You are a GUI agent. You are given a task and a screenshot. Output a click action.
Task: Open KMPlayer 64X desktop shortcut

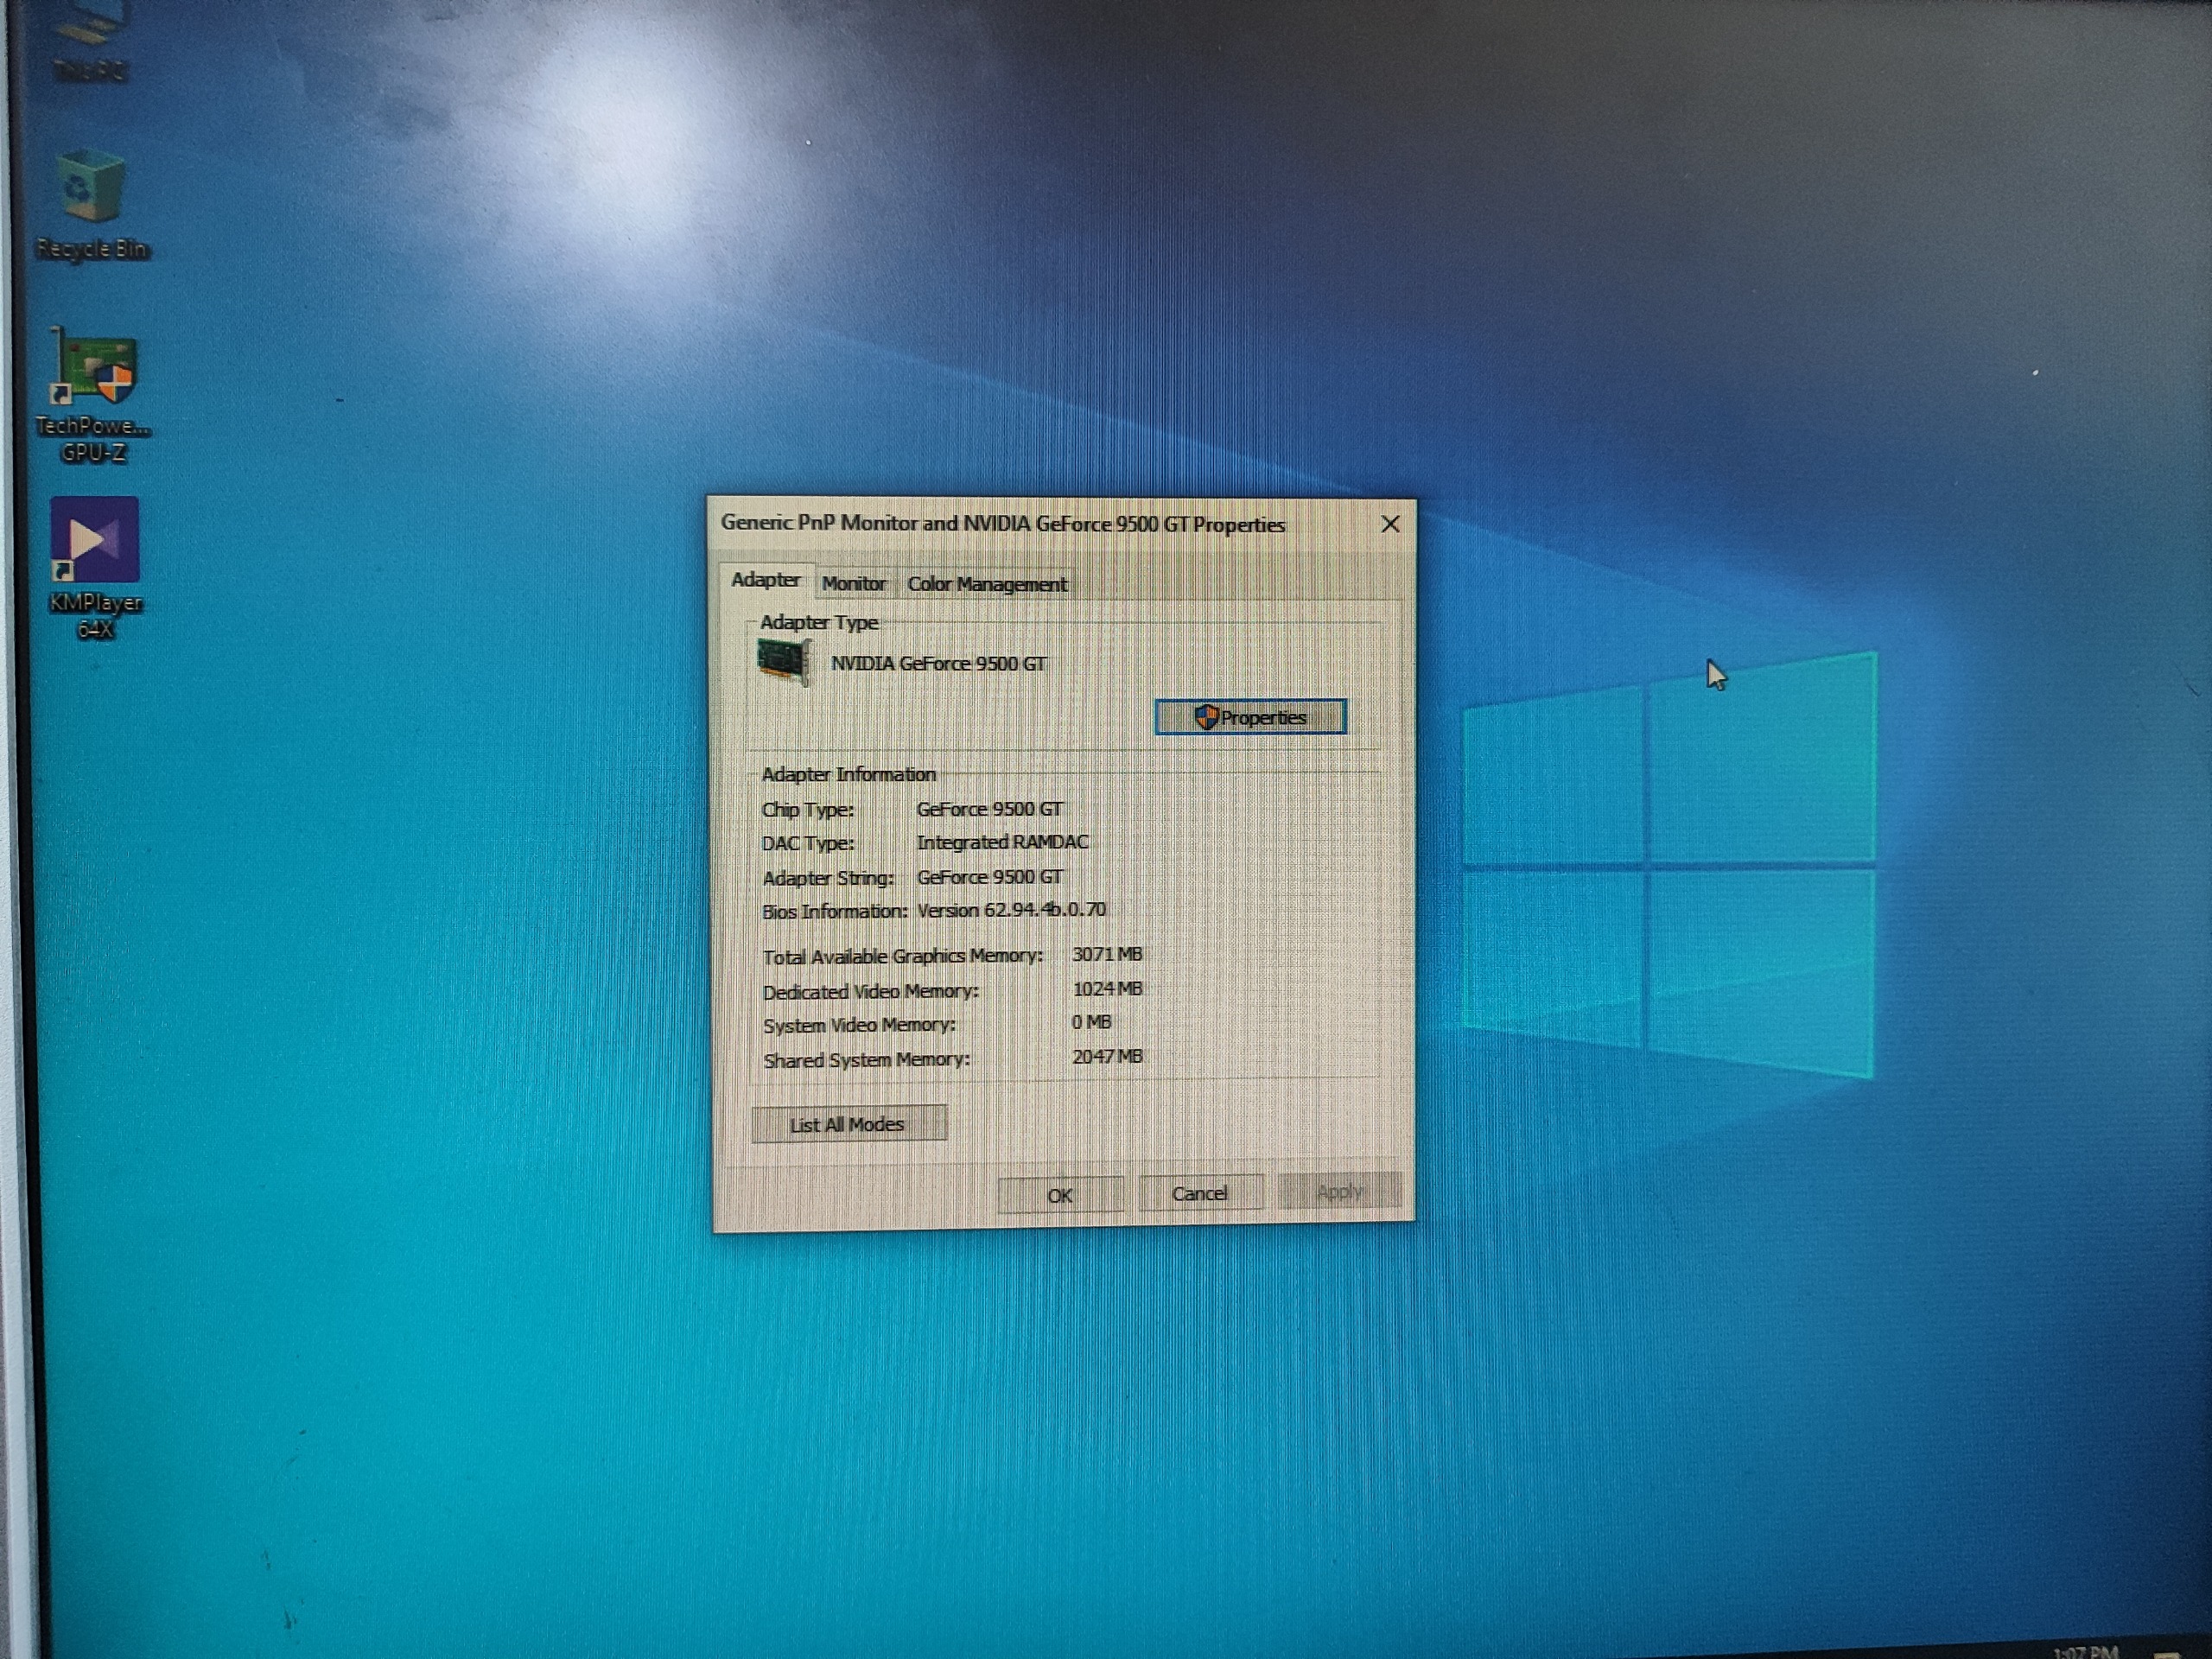[x=95, y=568]
